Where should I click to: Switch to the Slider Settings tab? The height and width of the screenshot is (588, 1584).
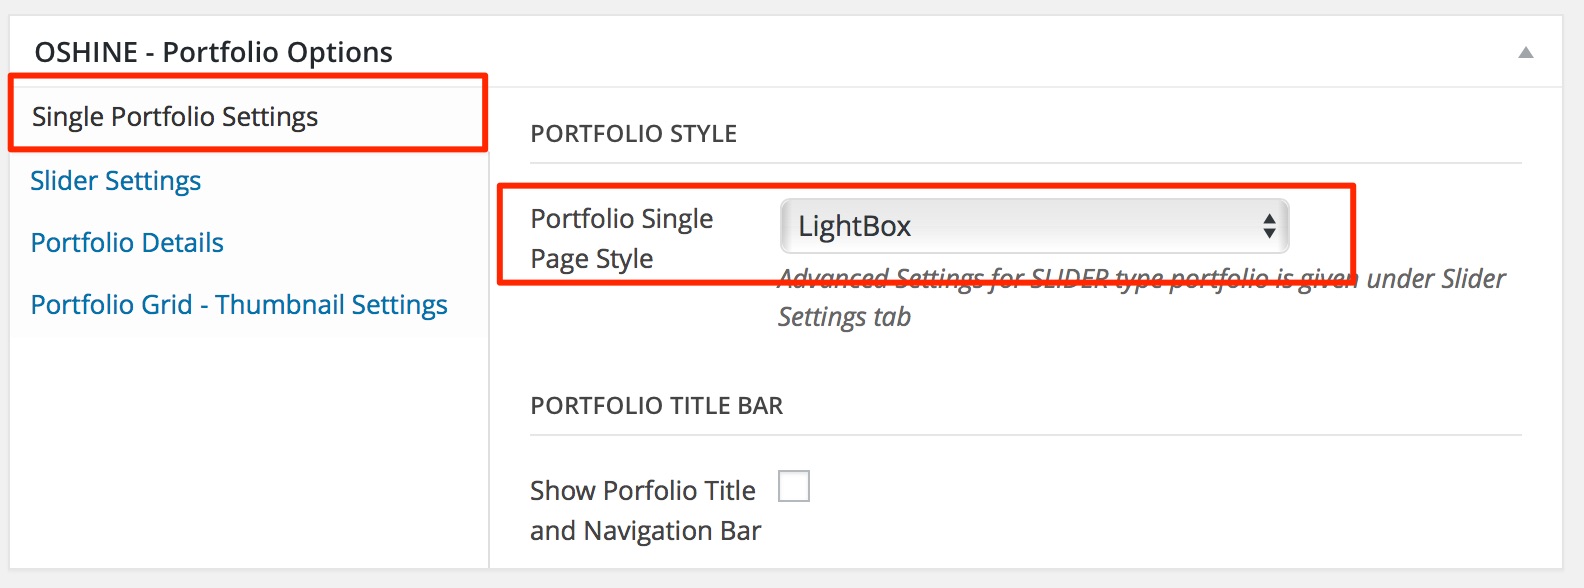click(x=116, y=181)
